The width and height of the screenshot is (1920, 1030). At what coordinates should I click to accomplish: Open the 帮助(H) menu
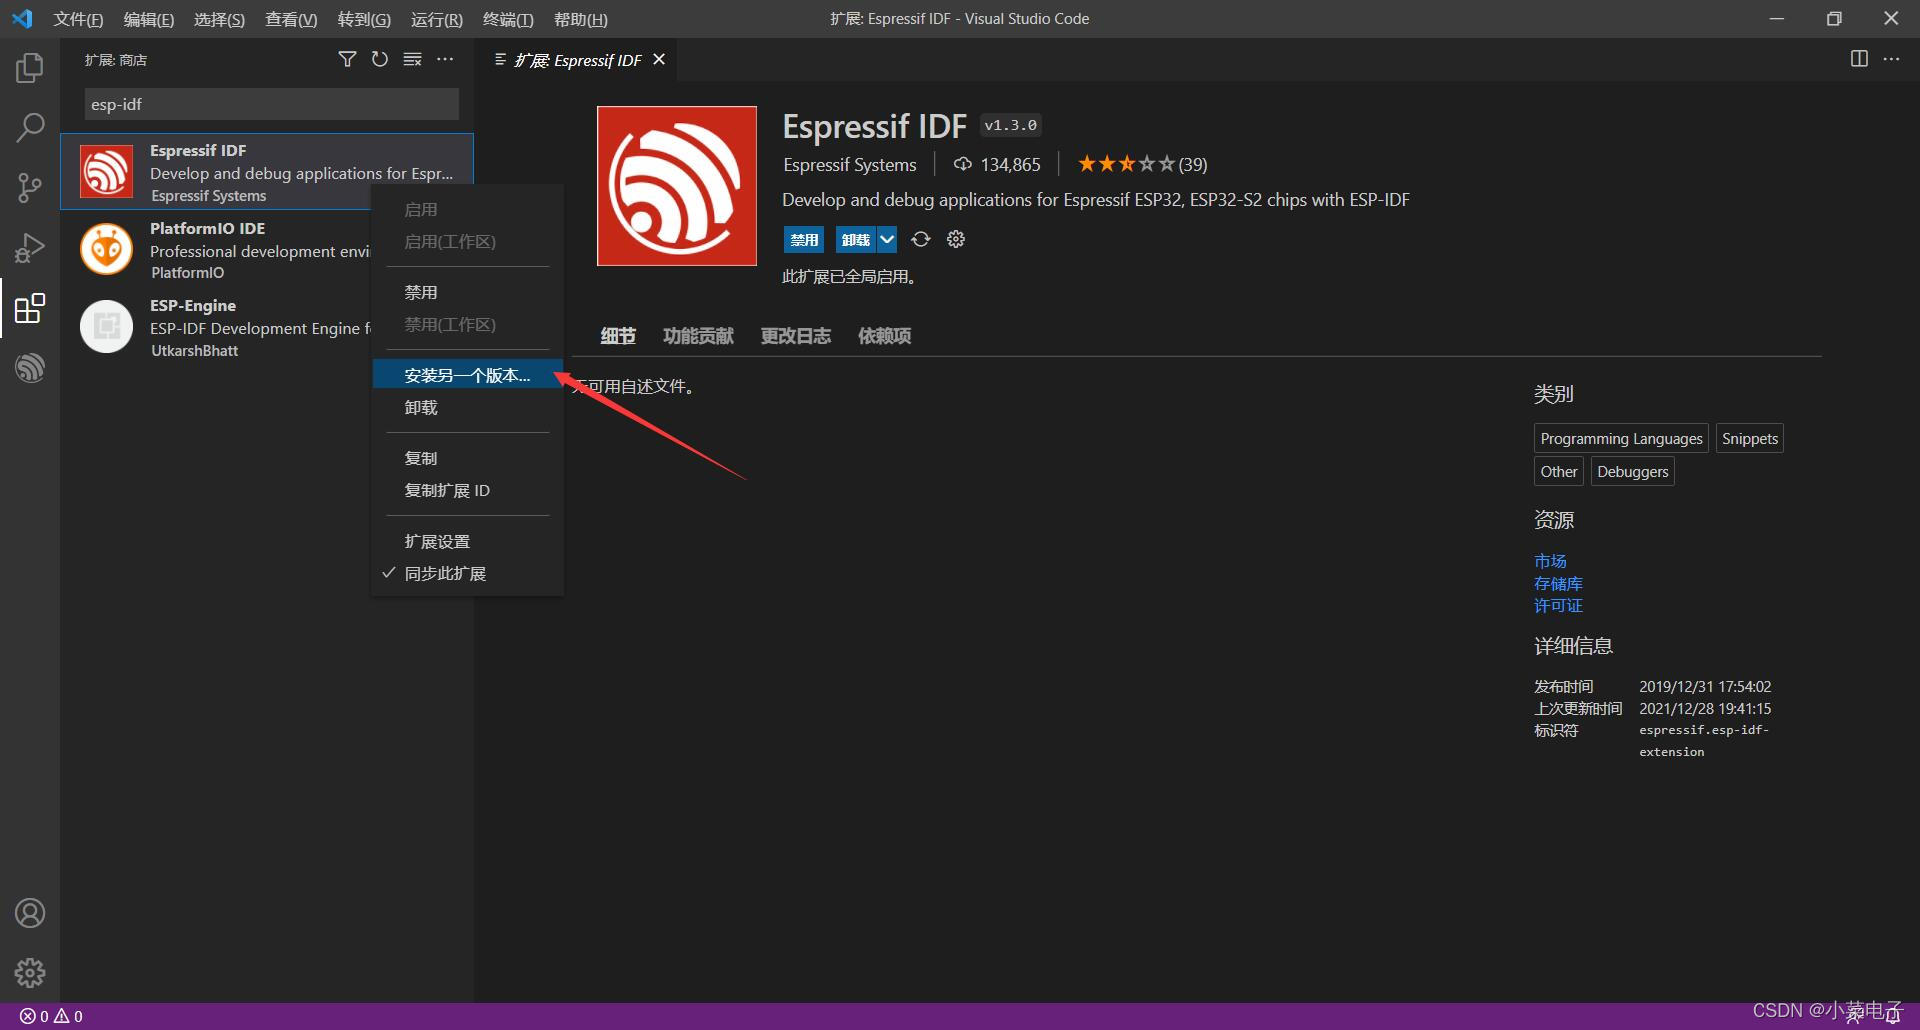click(x=581, y=19)
